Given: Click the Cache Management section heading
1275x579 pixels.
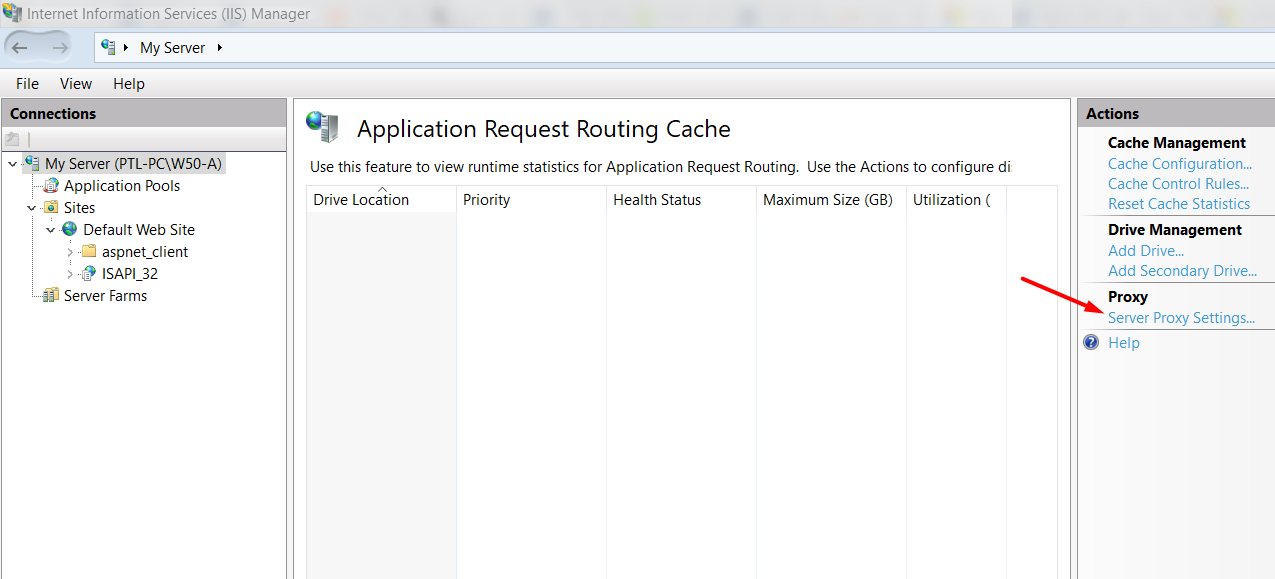Looking at the screenshot, I should pyautogui.click(x=1177, y=142).
